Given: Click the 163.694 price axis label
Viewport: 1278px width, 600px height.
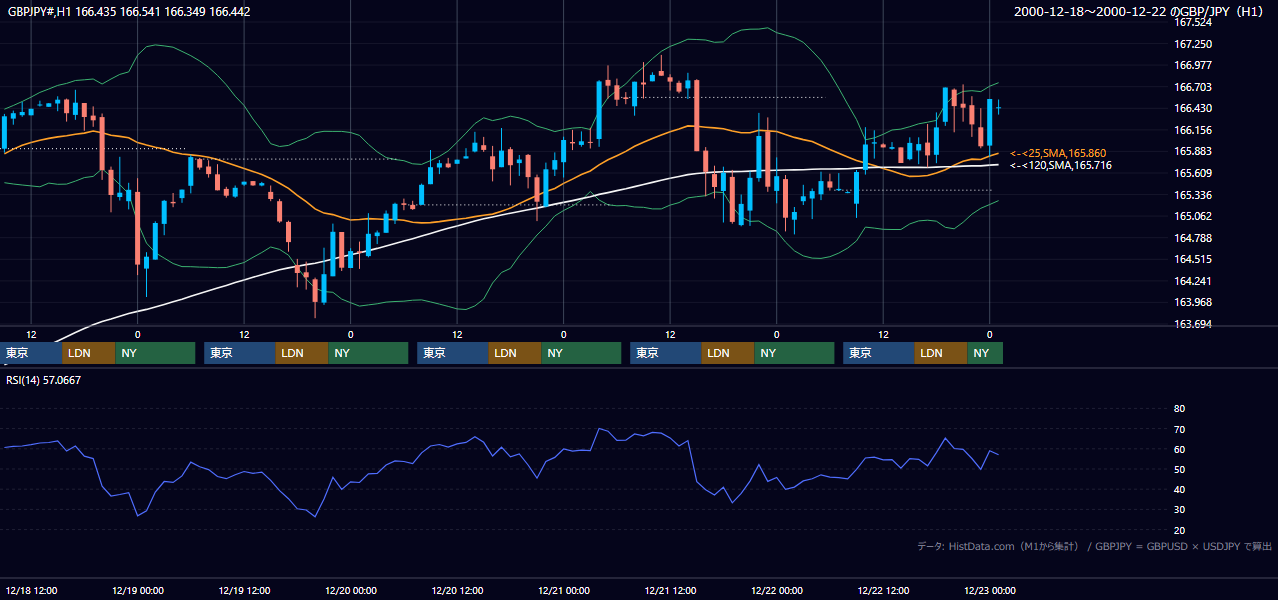Looking at the screenshot, I should [1192, 324].
